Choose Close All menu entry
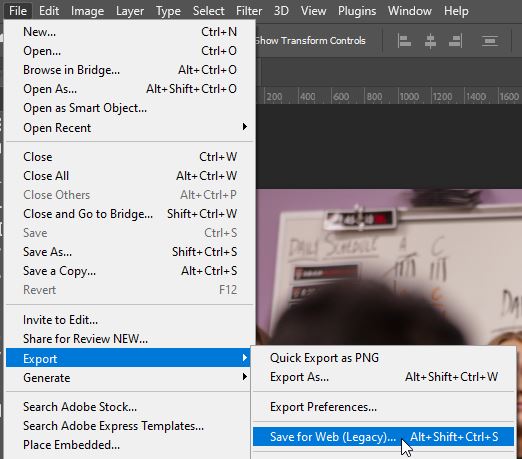Image resolution: width=522 pixels, height=459 pixels. [x=130, y=176]
